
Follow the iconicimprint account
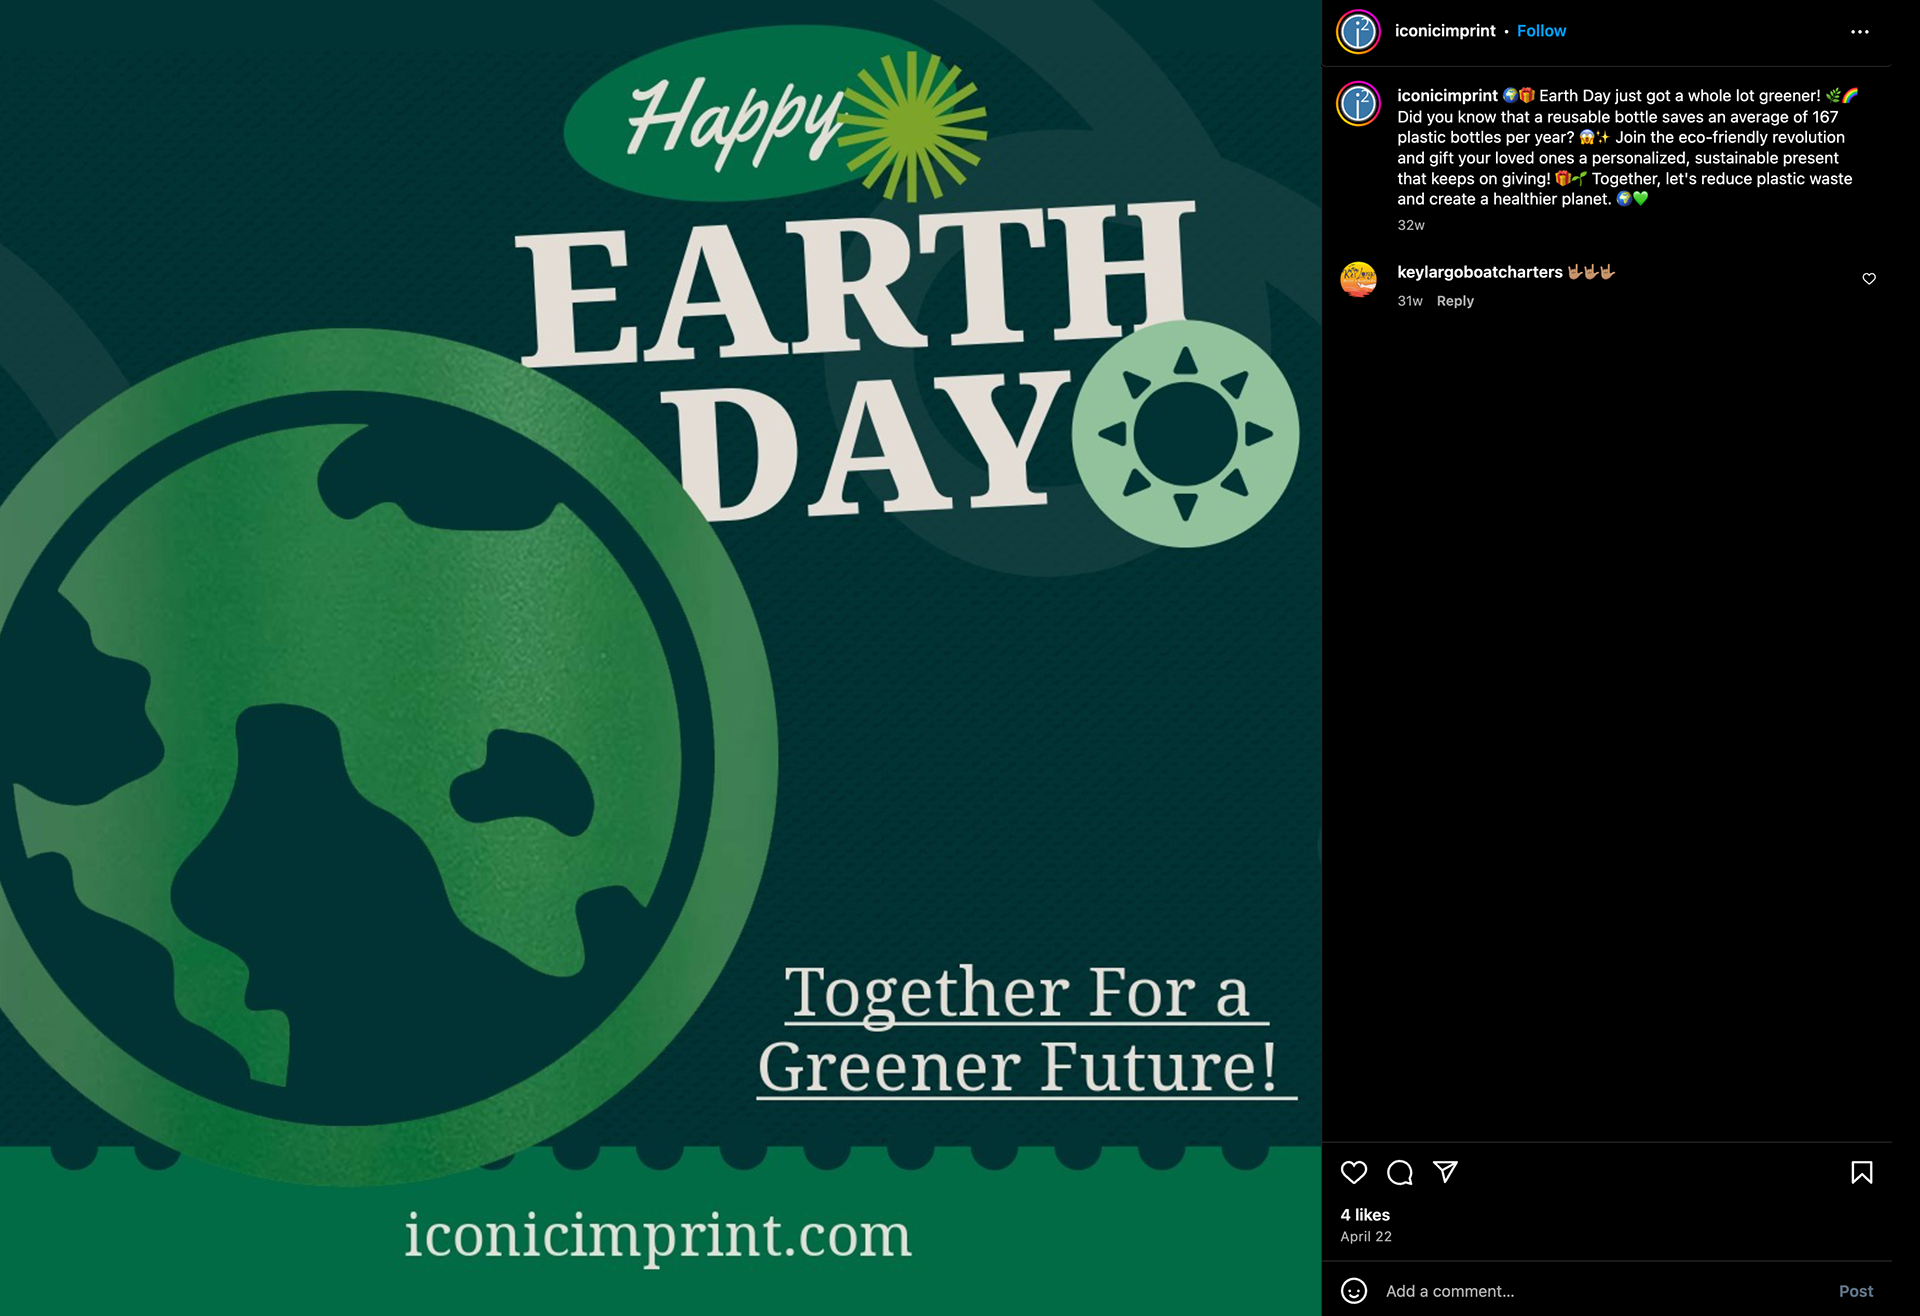pyautogui.click(x=1541, y=31)
